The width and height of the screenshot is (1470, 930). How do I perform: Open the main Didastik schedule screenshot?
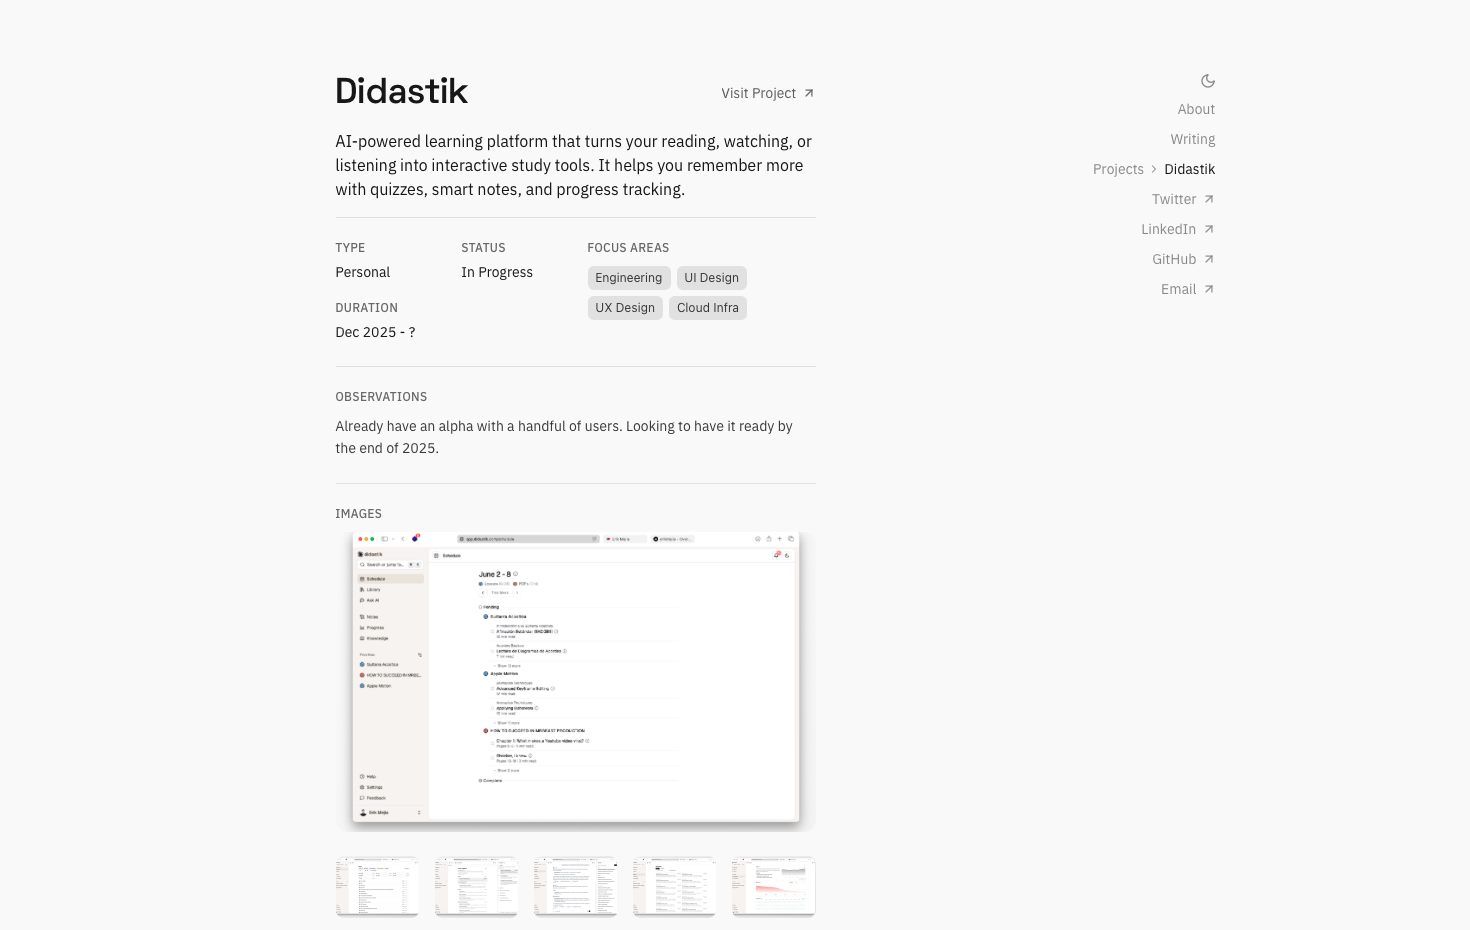pos(576,682)
